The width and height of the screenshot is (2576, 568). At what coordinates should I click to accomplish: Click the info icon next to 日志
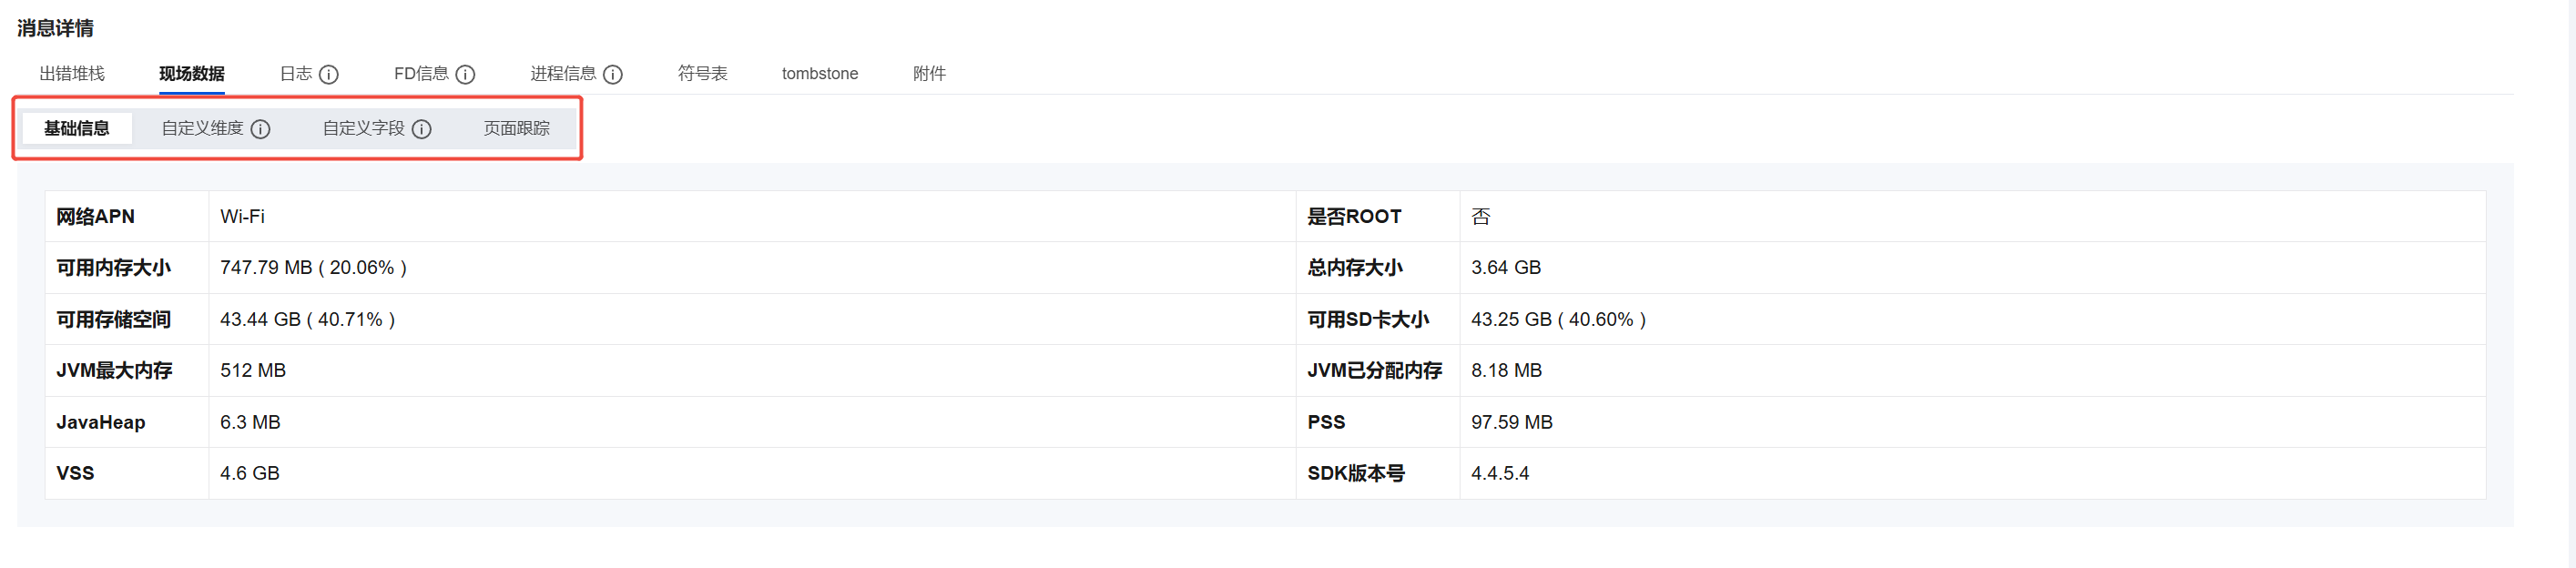pyautogui.click(x=329, y=74)
